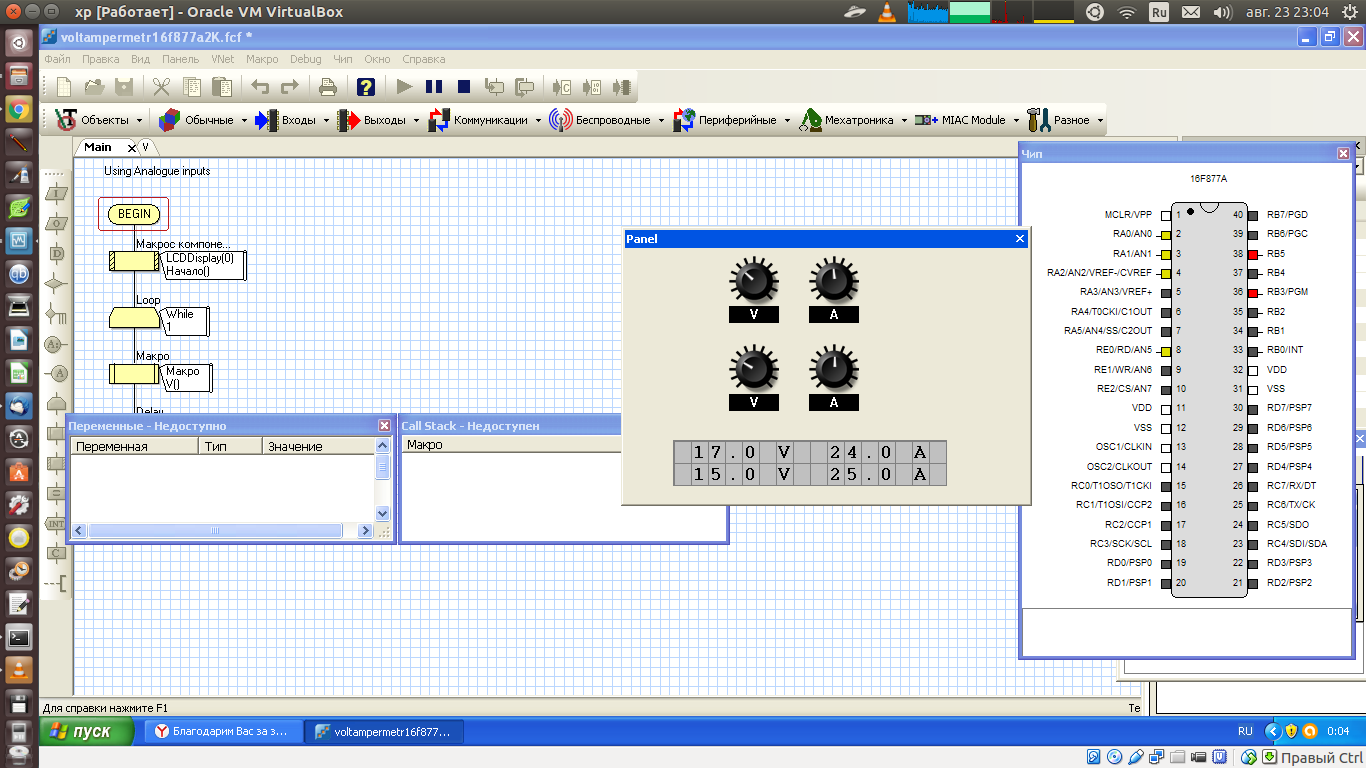The height and width of the screenshot is (768, 1366).
Task: Click the Undo arrow icon
Action: pyautogui.click(x=260, y=87)
